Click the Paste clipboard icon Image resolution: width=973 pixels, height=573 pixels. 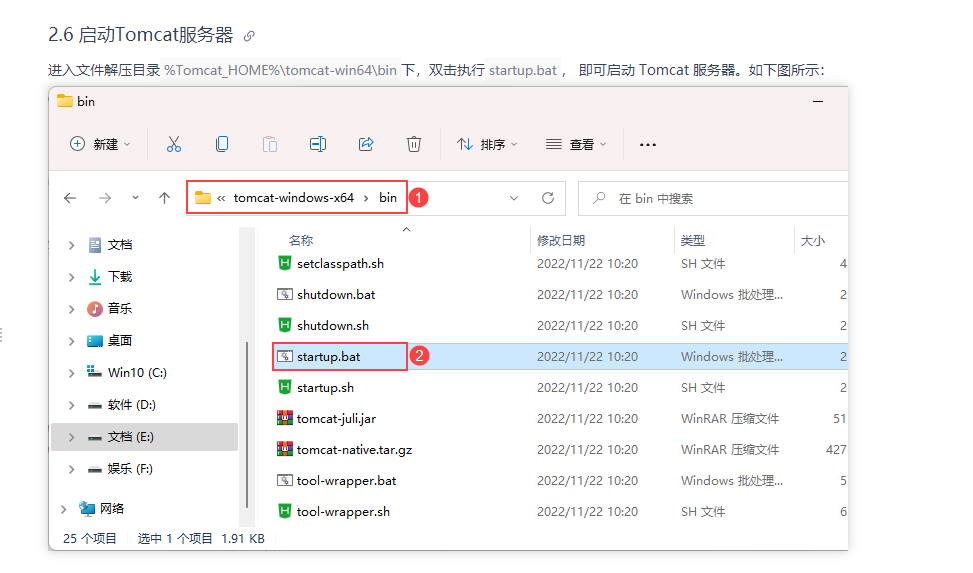(269, 144)
